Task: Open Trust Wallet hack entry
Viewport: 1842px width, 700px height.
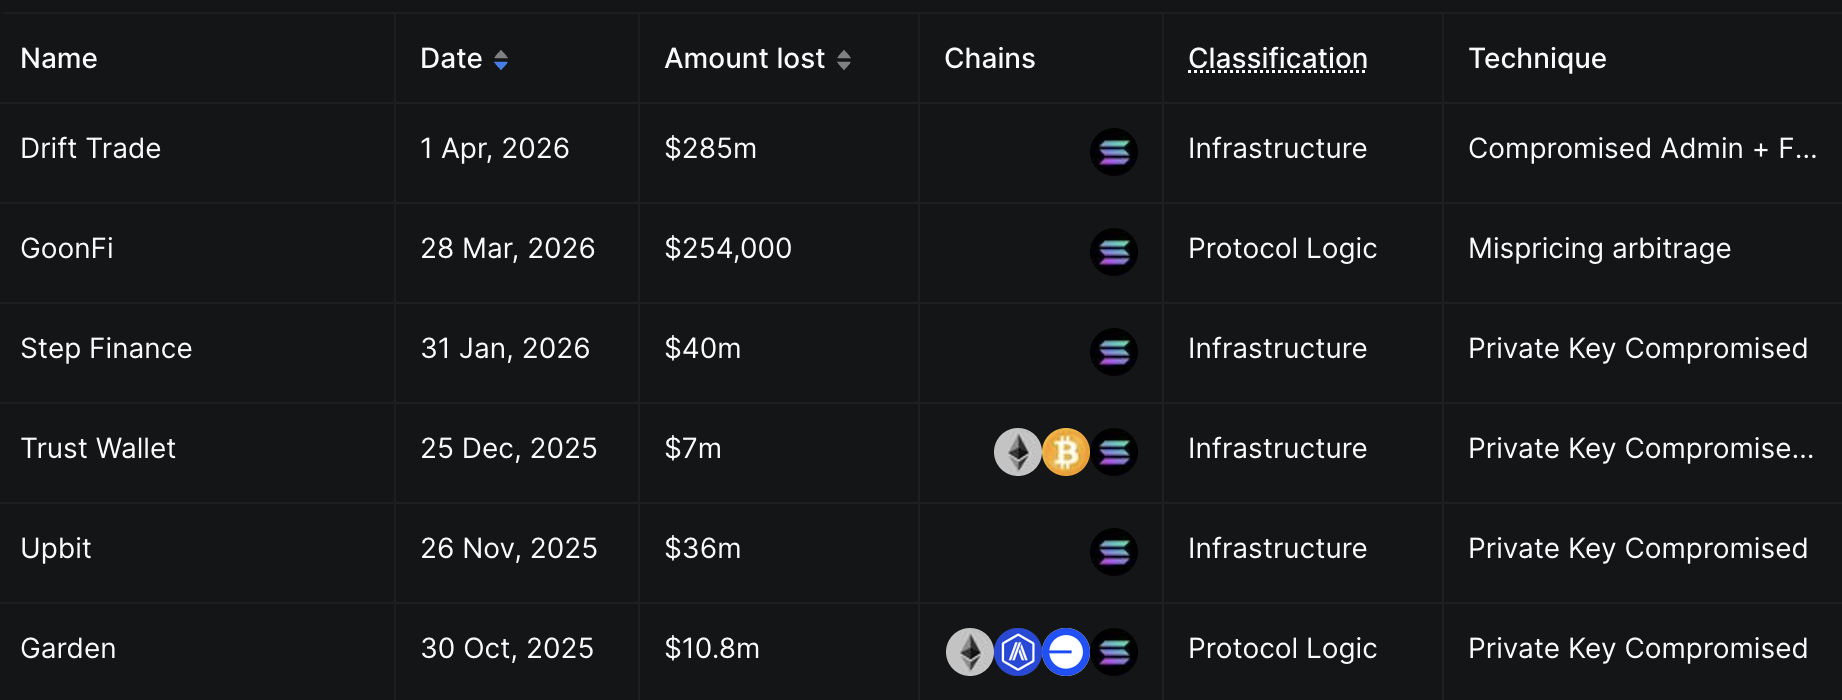Action: pyautogui.click(x=98, y=449)
